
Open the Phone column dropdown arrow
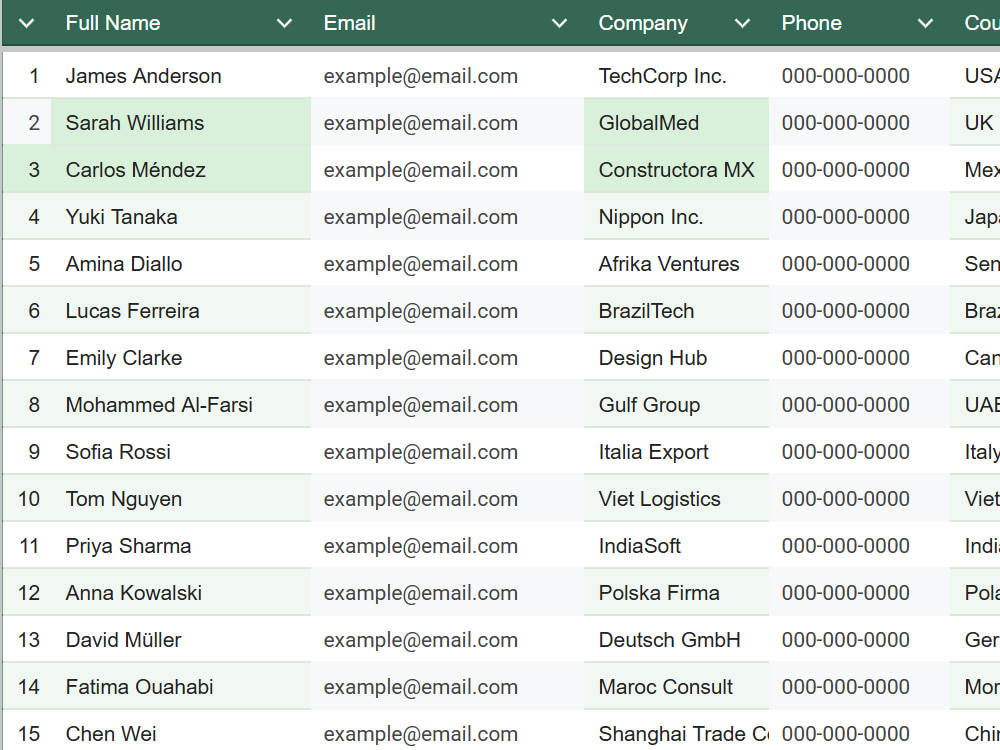click(x=925, y=24)
